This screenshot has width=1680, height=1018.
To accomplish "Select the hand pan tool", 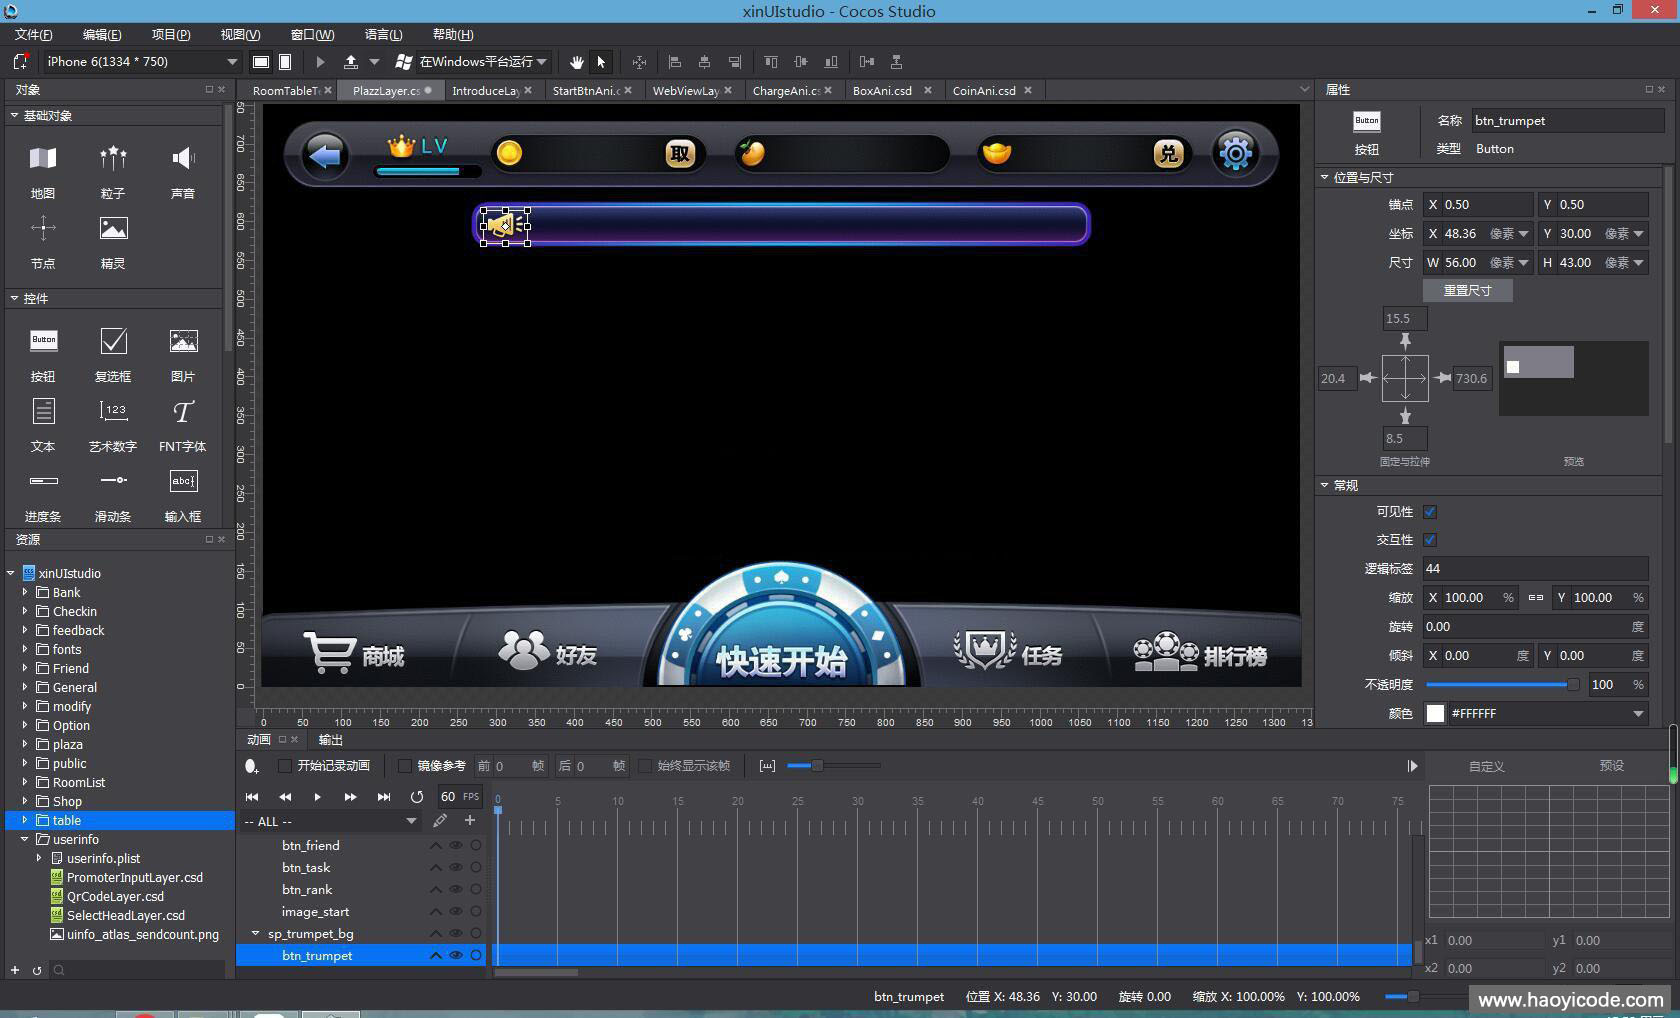I will [577, 62].
